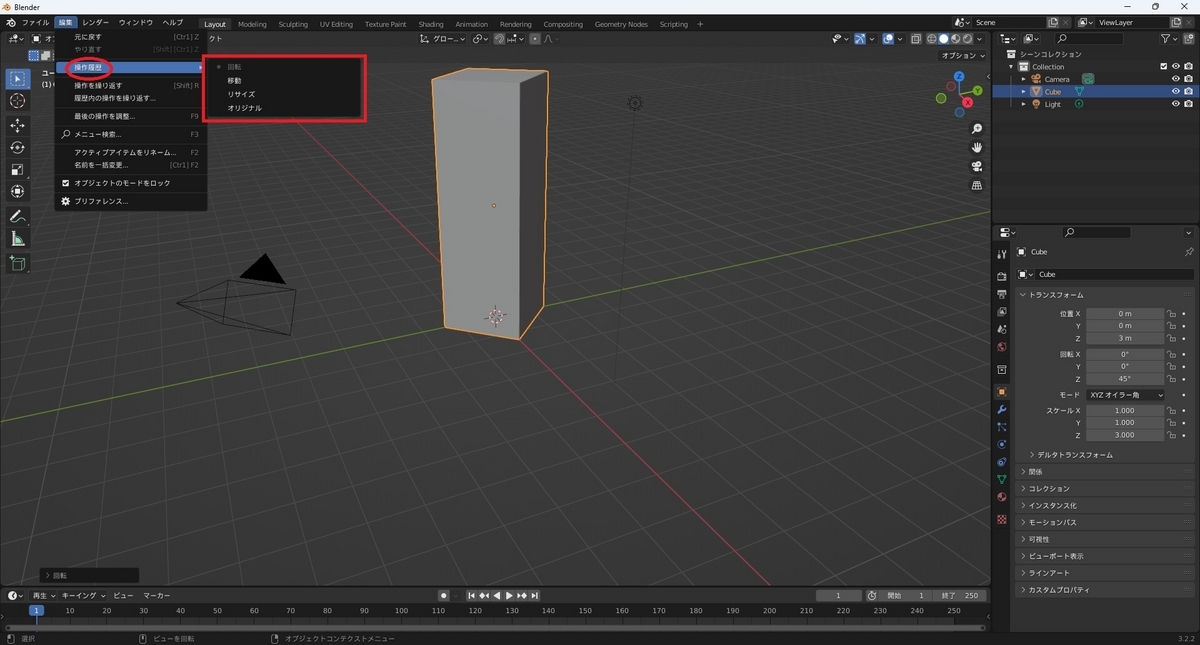Click the timeline horizontal scrollbar
This screenshot has width=1200, height=645.
click(495, 628)
